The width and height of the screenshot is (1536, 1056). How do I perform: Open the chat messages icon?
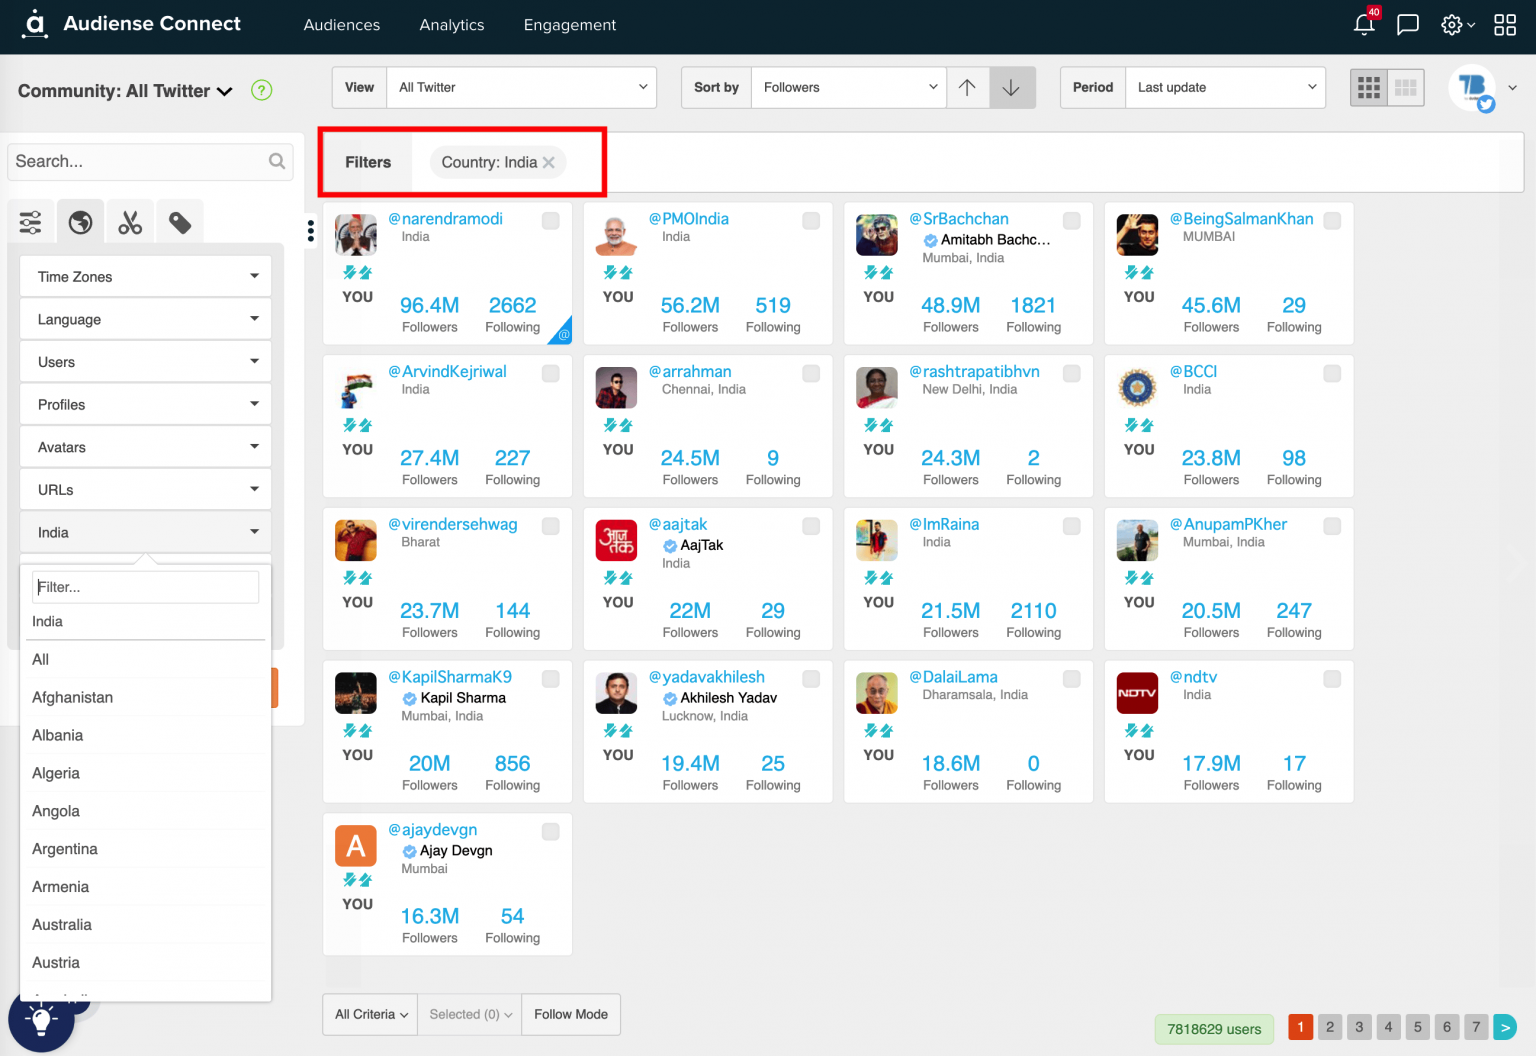(x=1407, y=24)
